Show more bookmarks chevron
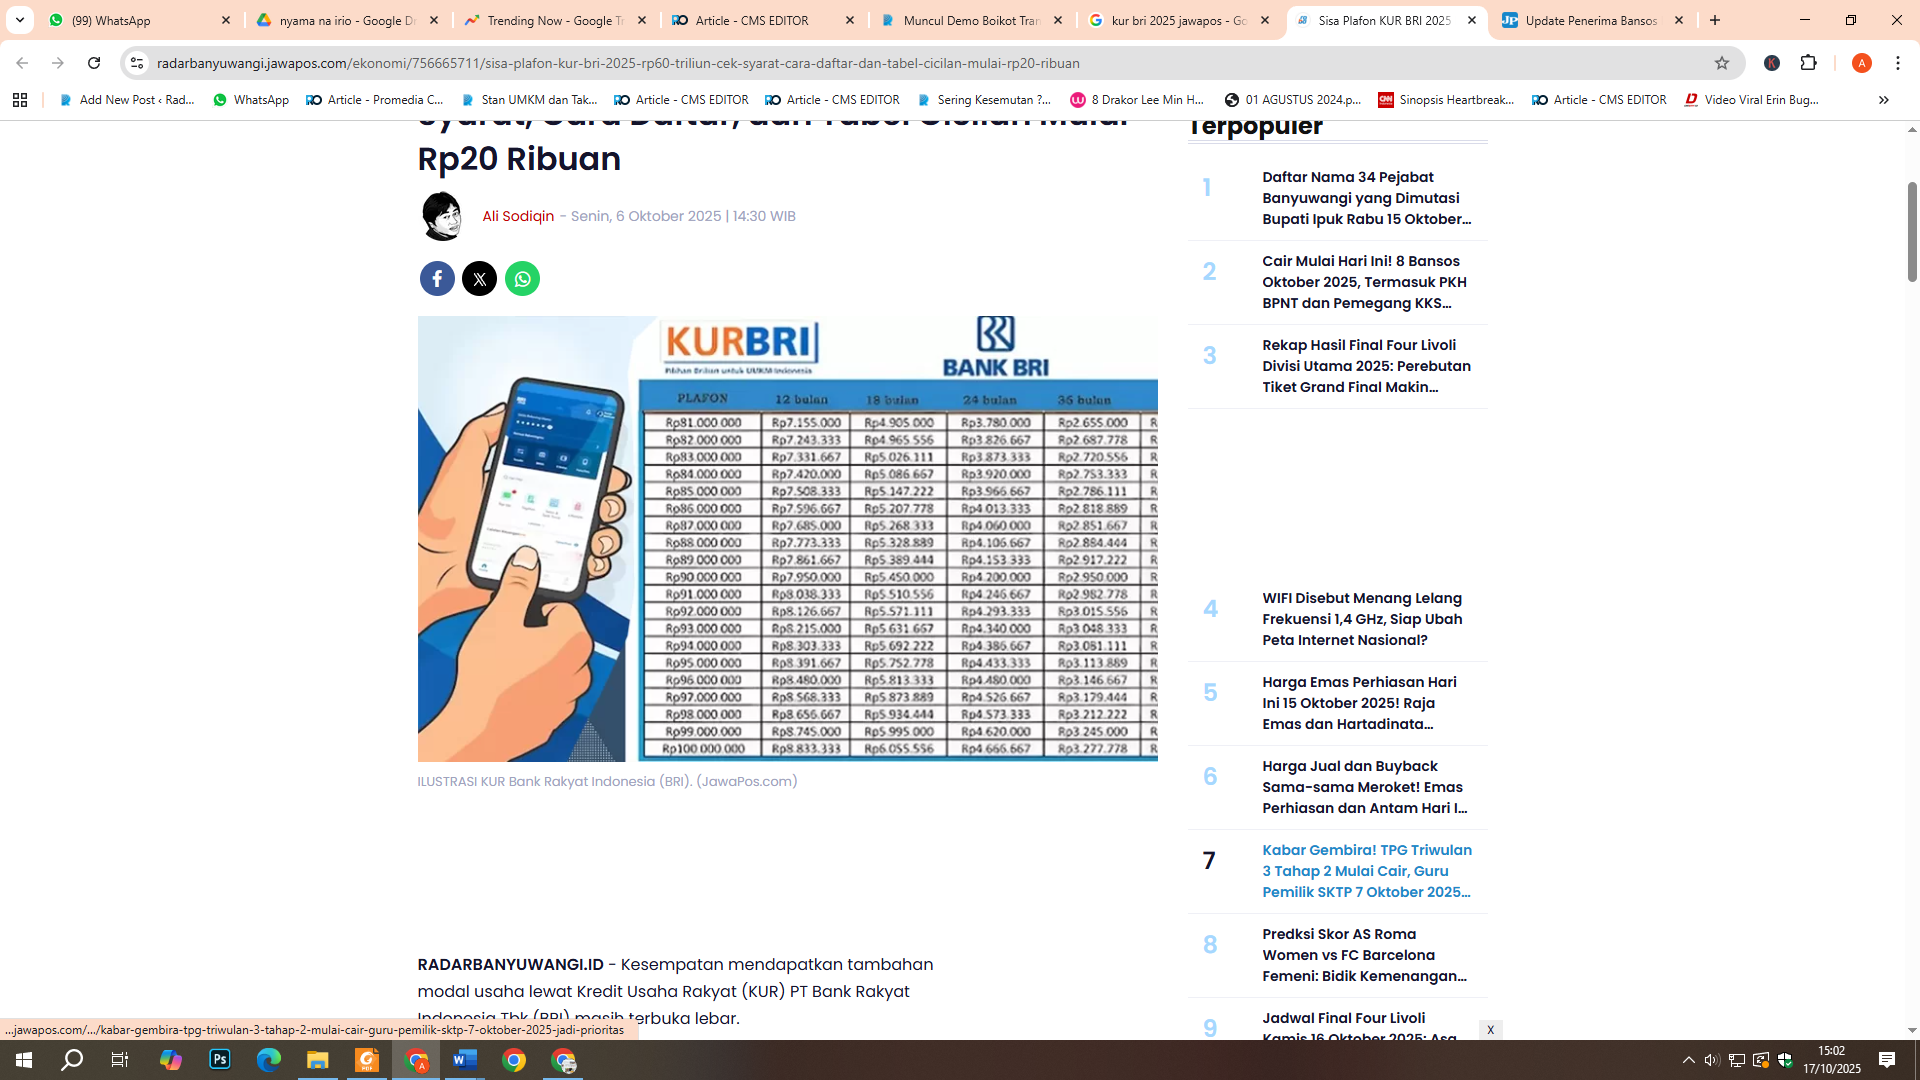 point(1884,100)
